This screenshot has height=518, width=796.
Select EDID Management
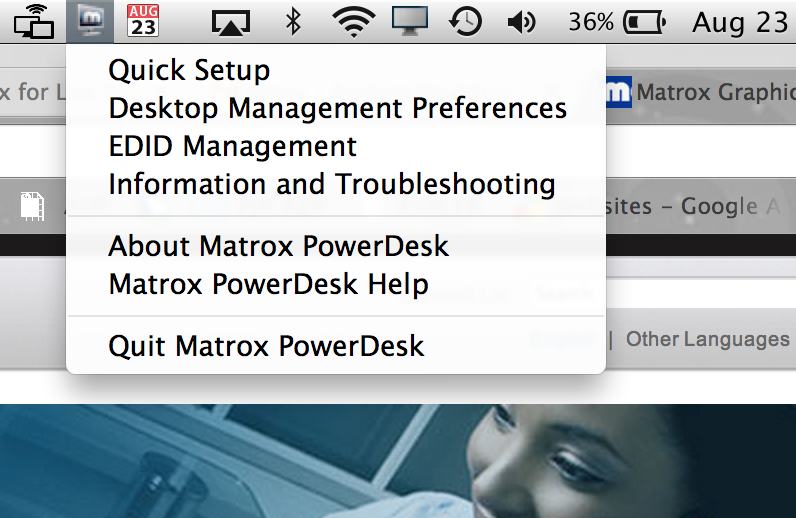(232, 146)
